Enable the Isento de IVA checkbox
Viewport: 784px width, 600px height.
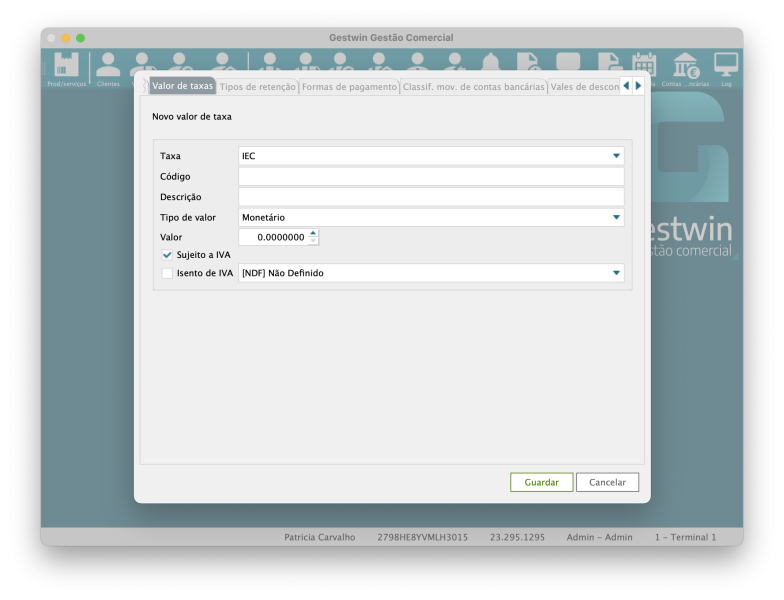coord(168,273)
